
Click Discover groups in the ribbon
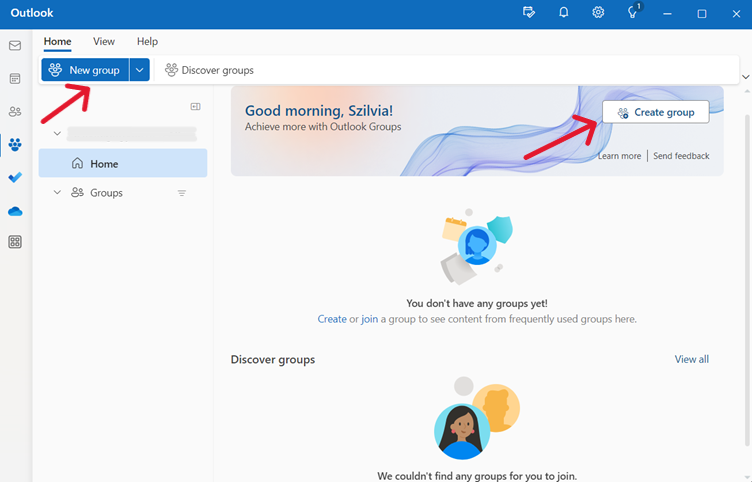click(x=209, y=70)
